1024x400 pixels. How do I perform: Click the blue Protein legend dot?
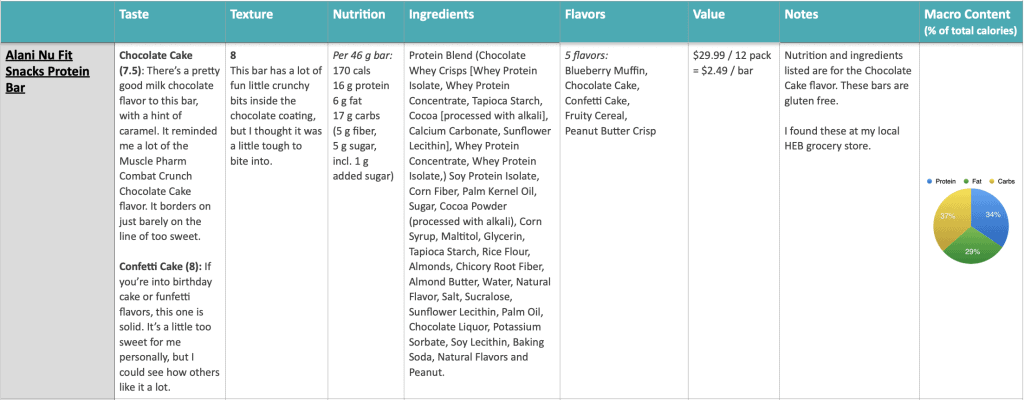tap(929, 181)
